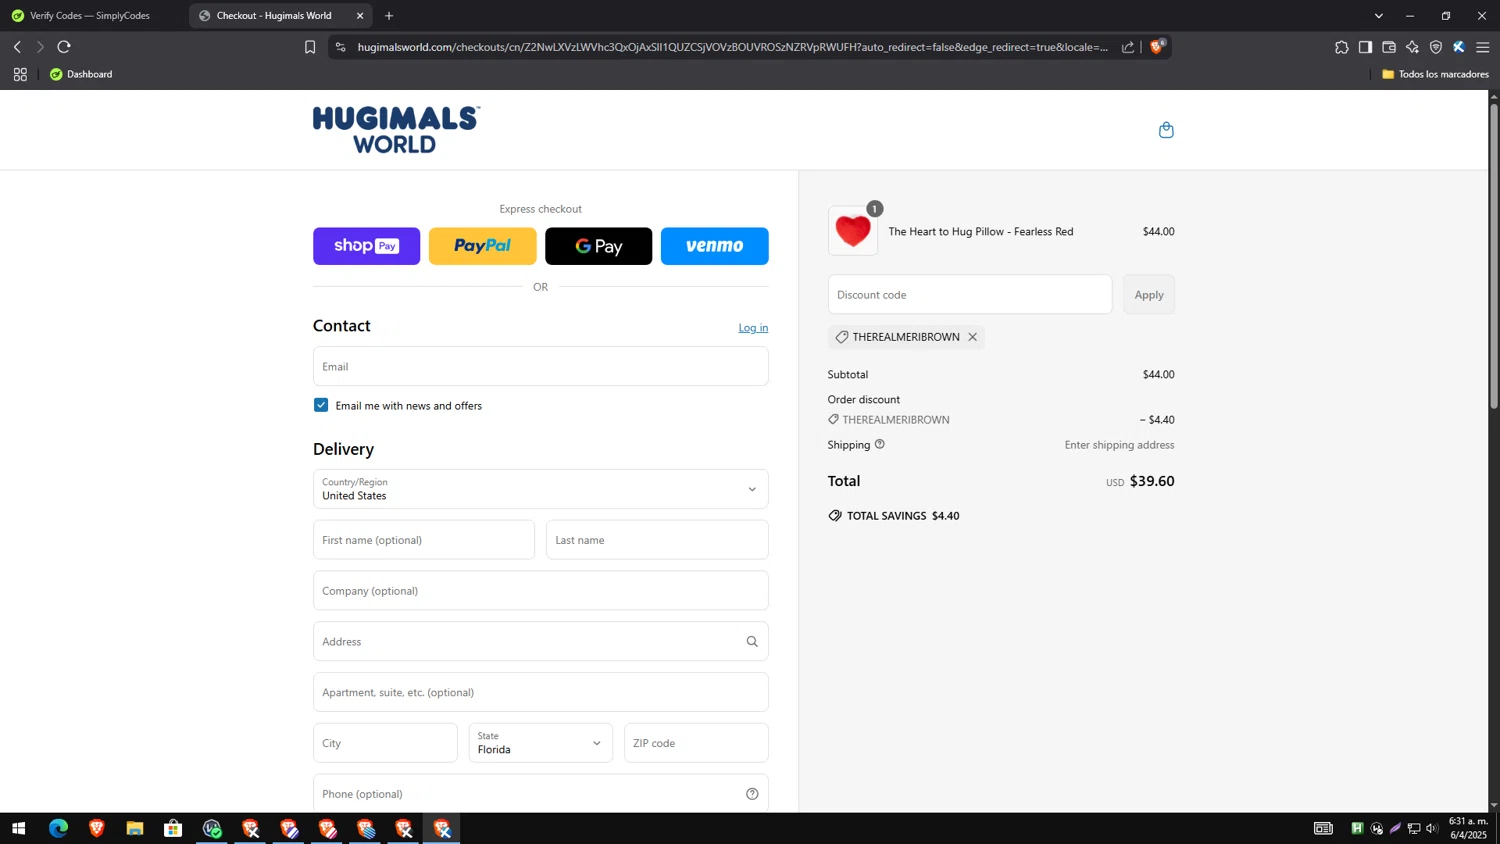Click the Apply discount button

click(x=1149, y=295)
